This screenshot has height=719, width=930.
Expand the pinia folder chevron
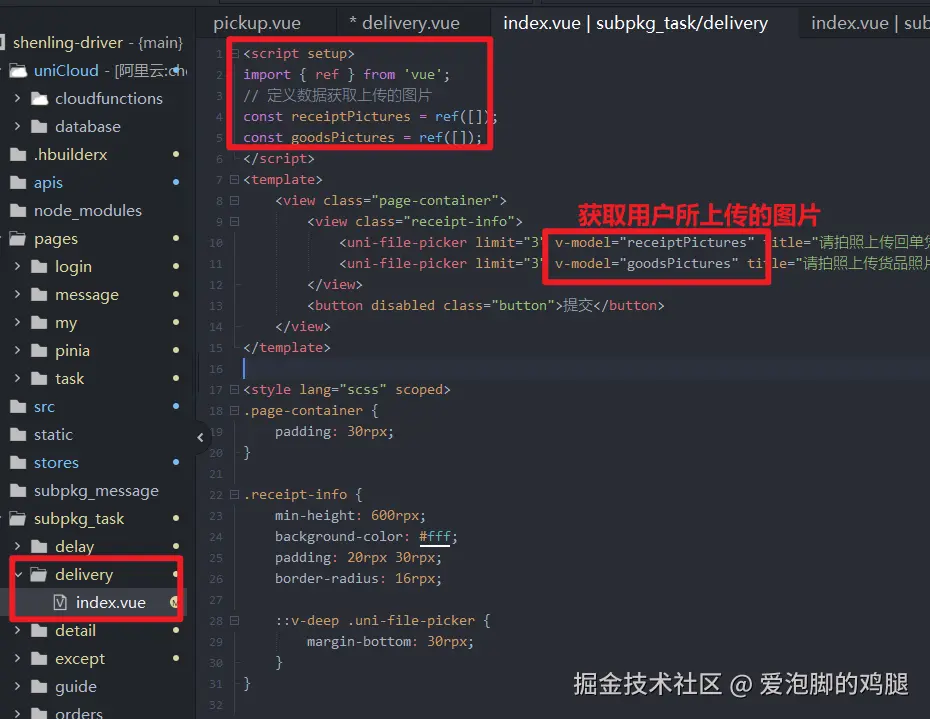tap(17, 350)
